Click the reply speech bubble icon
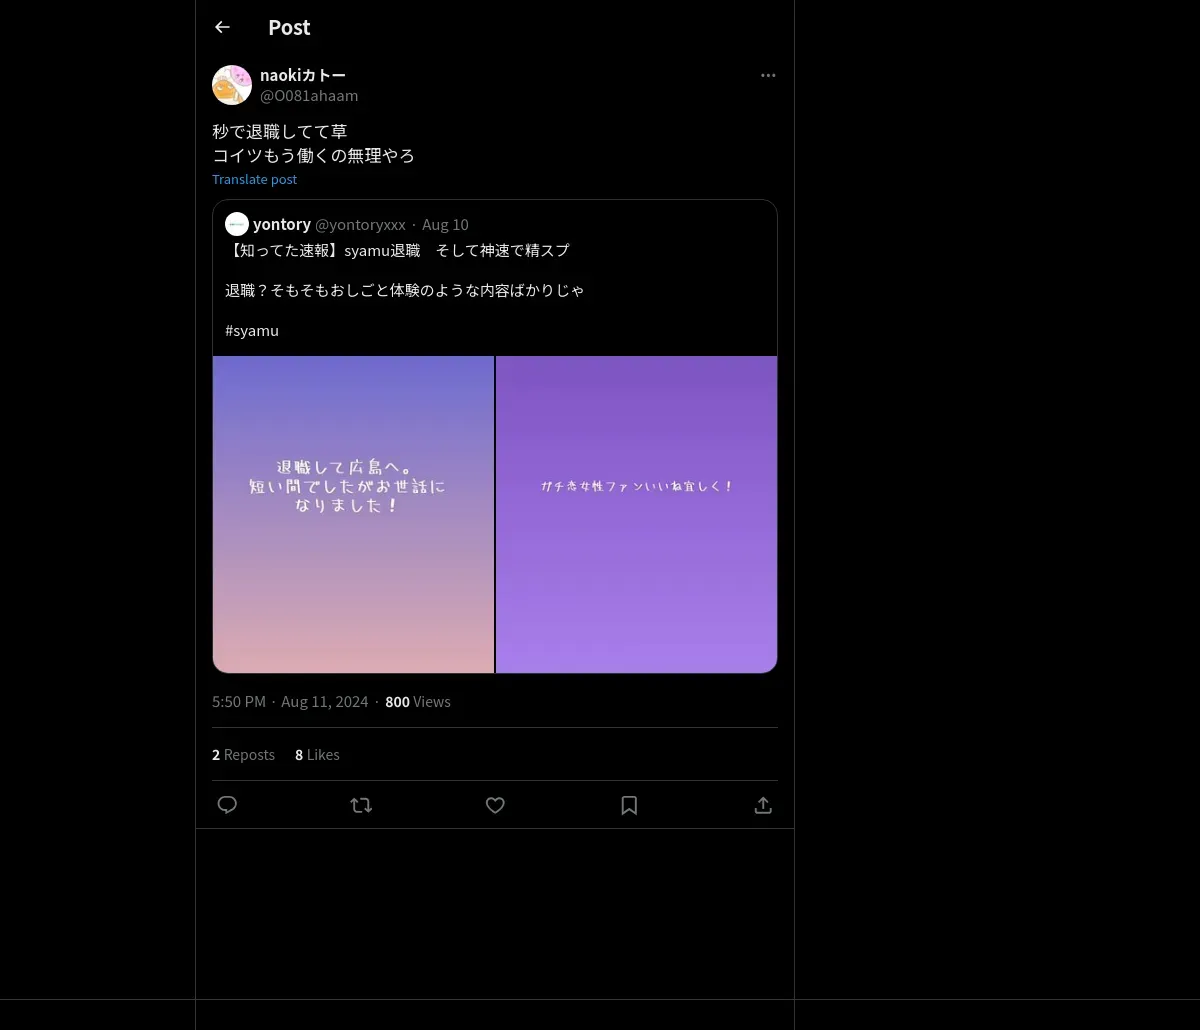The image size is (1200, 1030). 227,805
